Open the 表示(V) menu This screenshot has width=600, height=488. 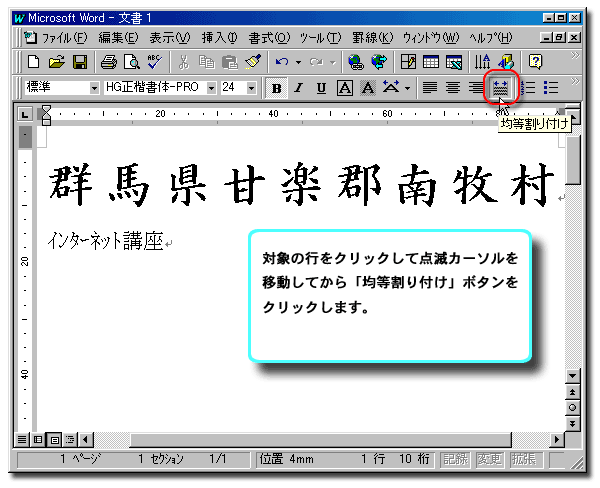pyautogui.click(x=169, y=38)
